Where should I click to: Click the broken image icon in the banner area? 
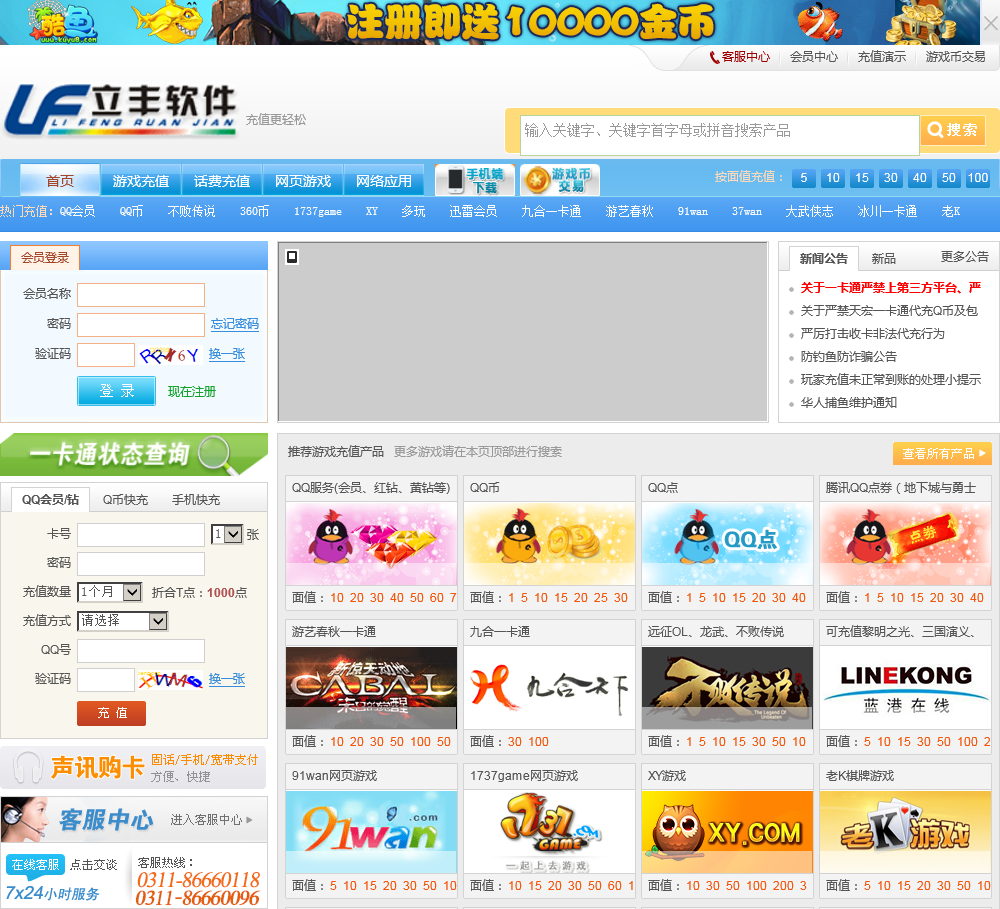[x=292, y=256]
